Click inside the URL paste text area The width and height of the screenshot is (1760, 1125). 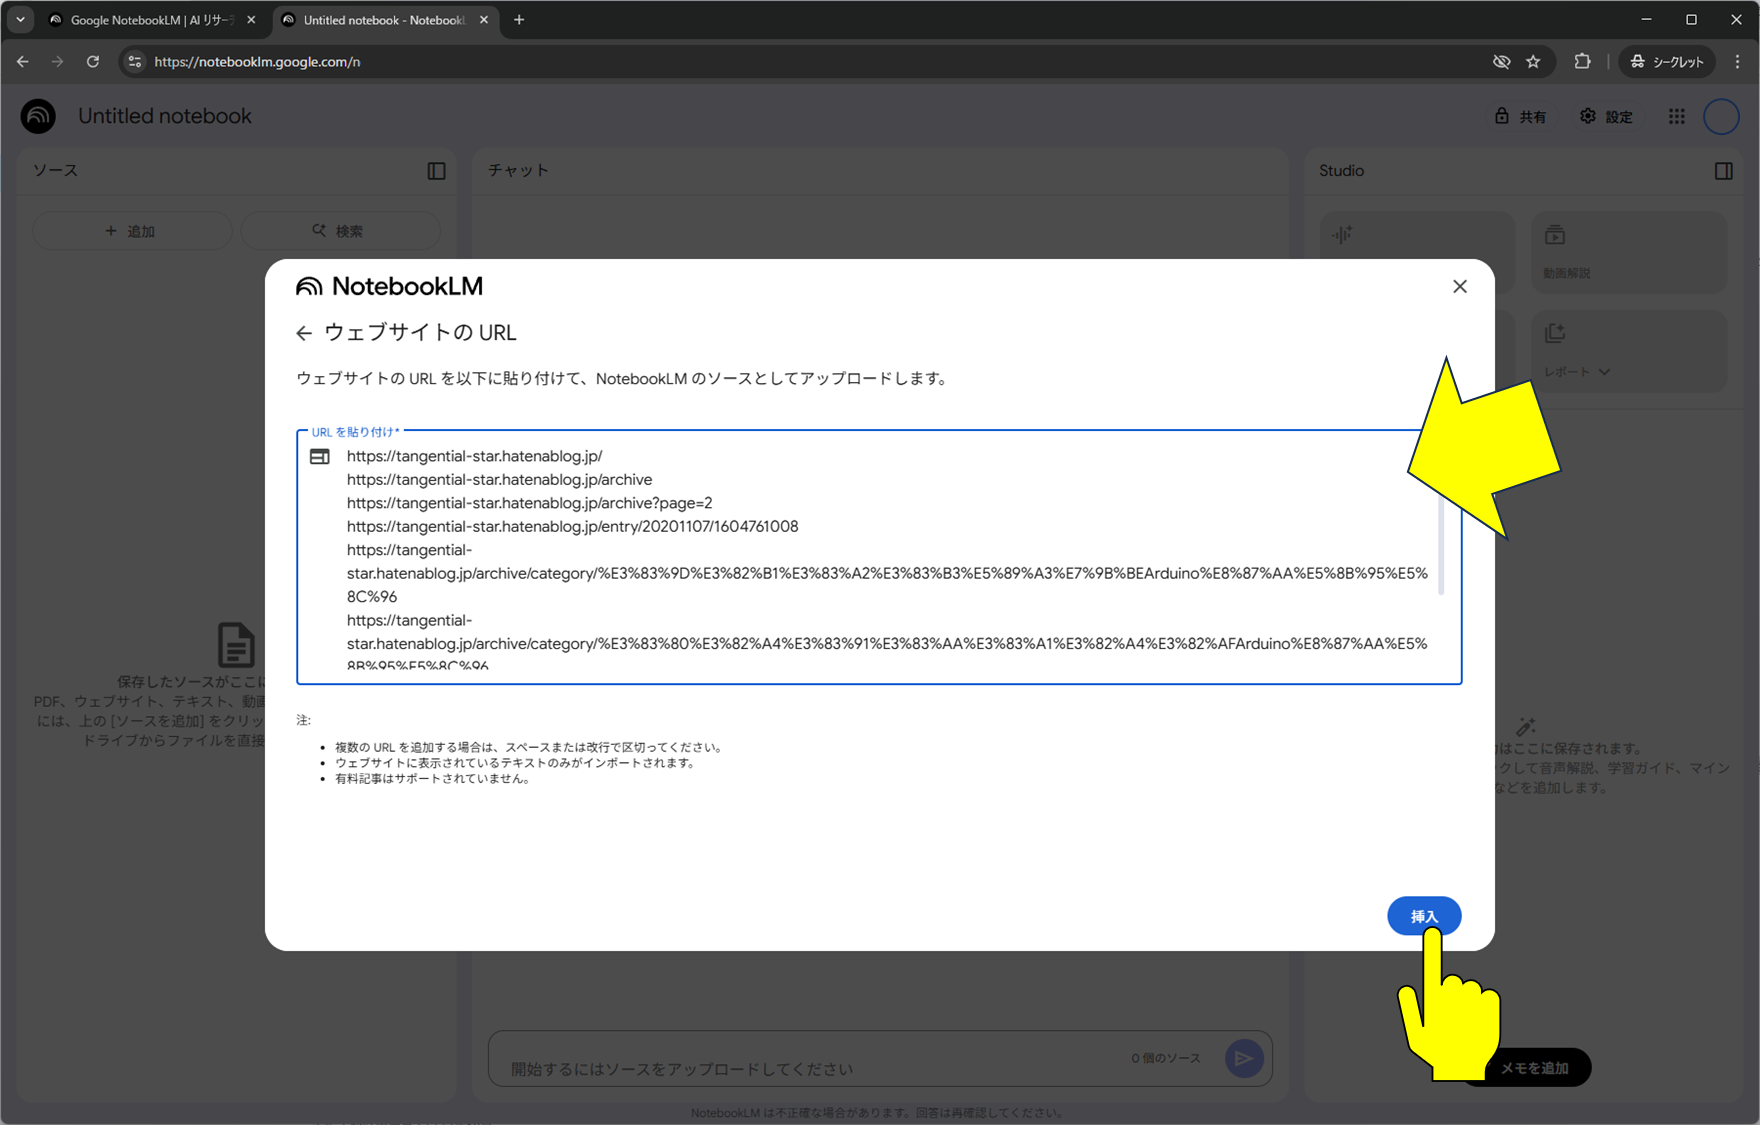[879, 557]
